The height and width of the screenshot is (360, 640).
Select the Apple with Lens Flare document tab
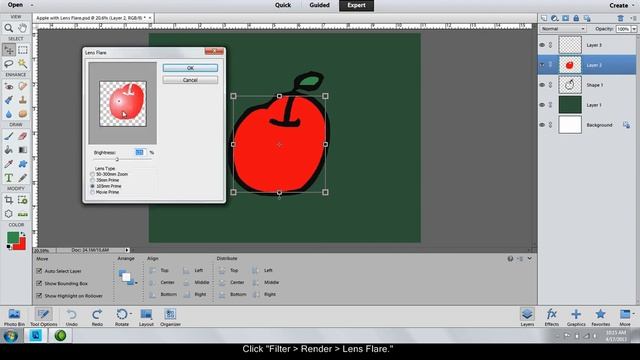[93, 18]
